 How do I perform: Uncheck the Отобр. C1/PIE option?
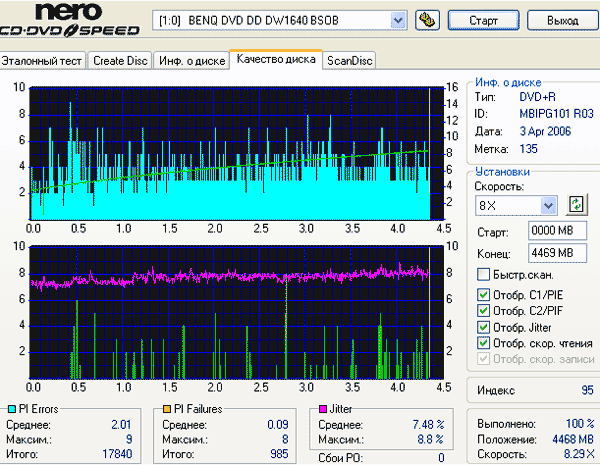tap(483, 294)
